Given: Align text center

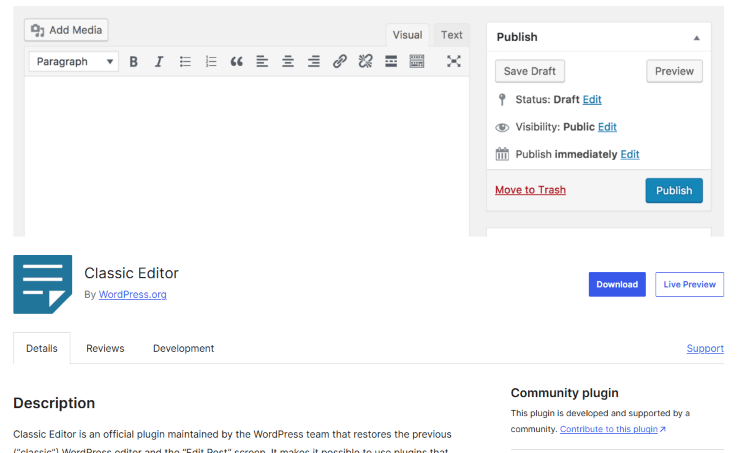Looking at the screenshot, I should click(288, 62).
